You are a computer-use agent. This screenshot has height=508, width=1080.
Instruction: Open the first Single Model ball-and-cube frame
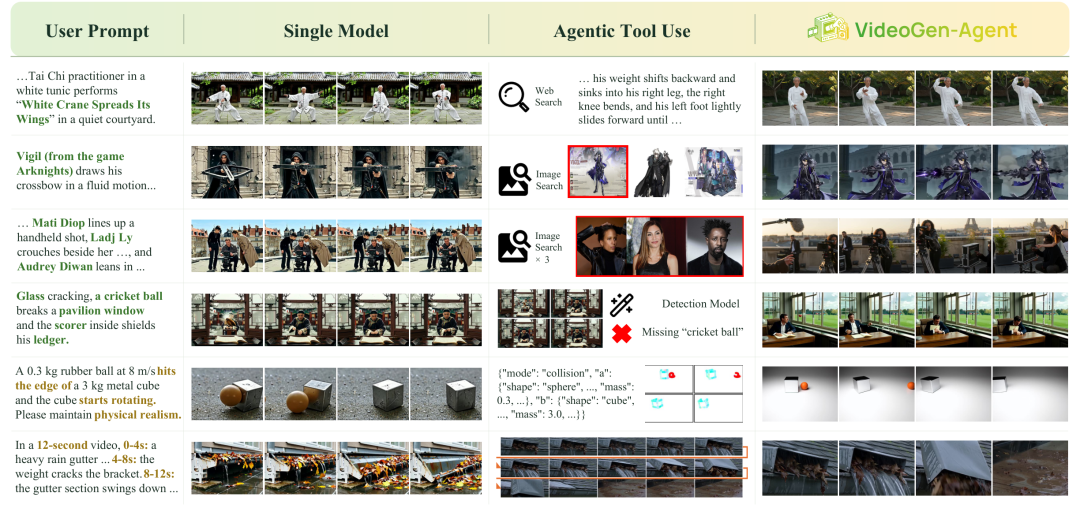coord(227,394)
